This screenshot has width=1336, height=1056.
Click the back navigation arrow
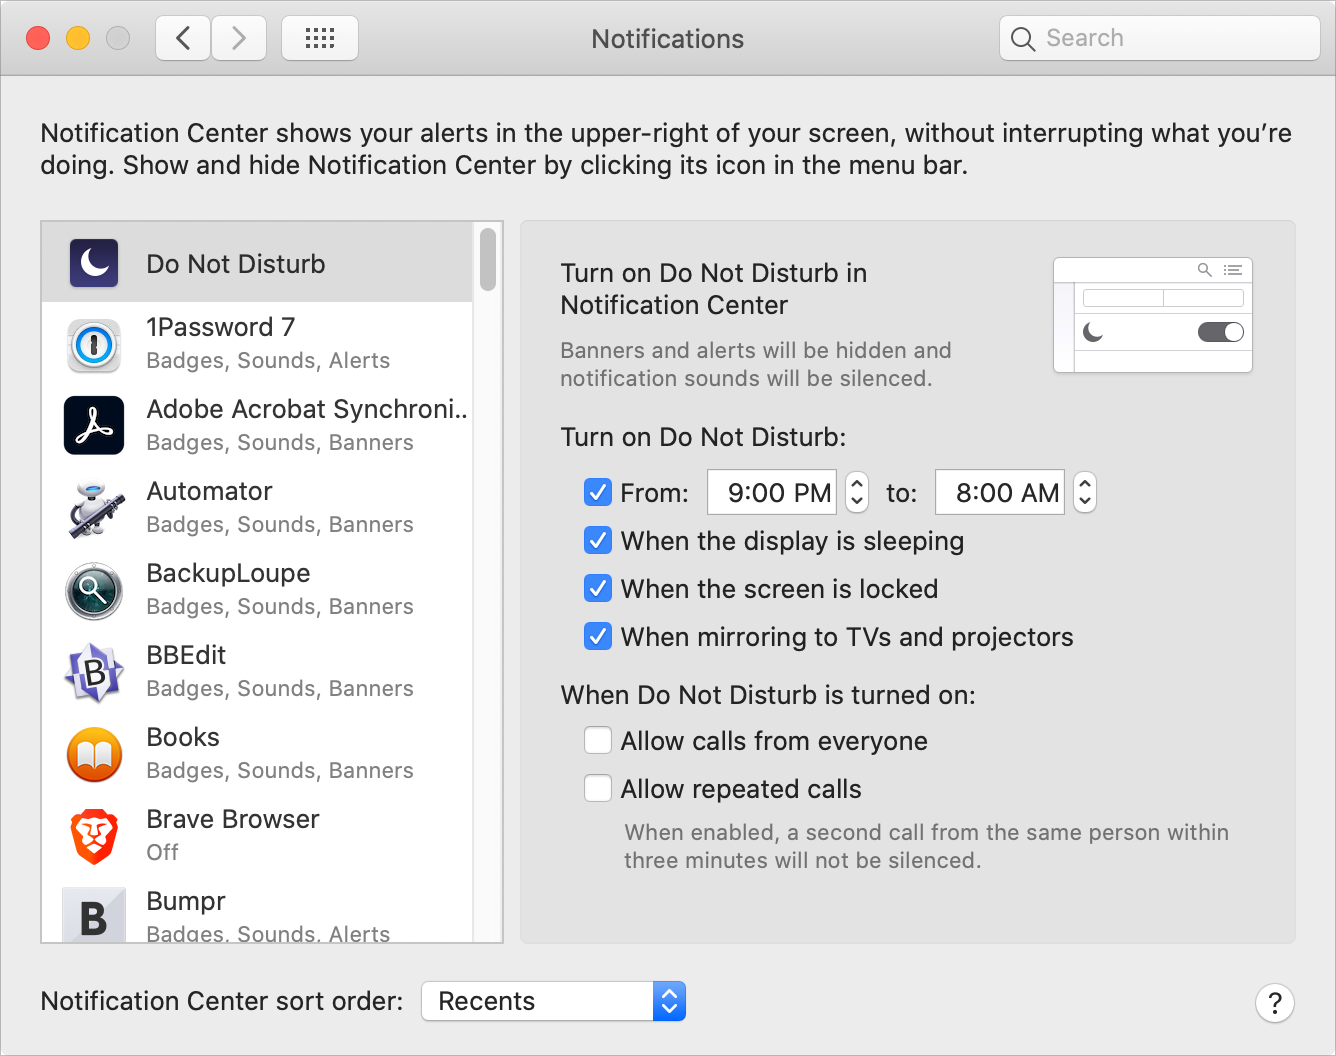[x=182, y=37]
